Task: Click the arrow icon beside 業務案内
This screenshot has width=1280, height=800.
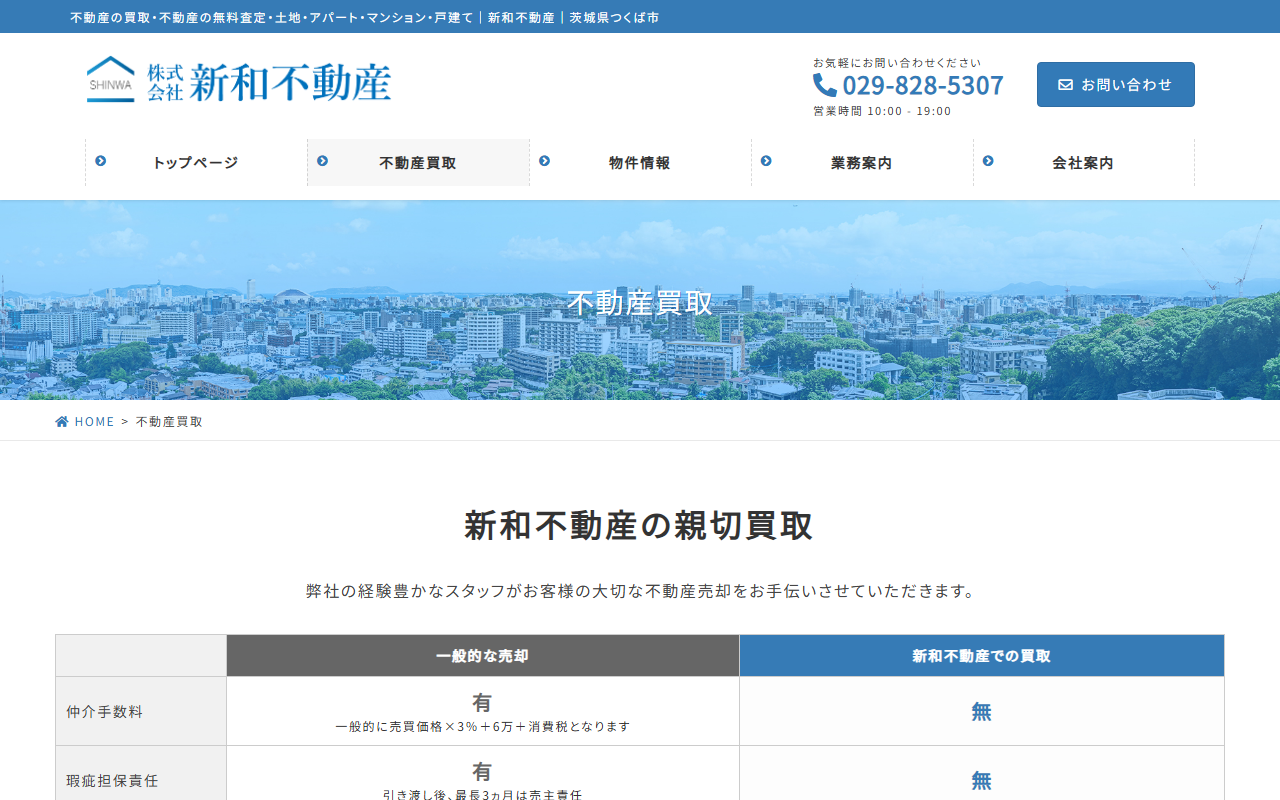Action: click(766, 160)
